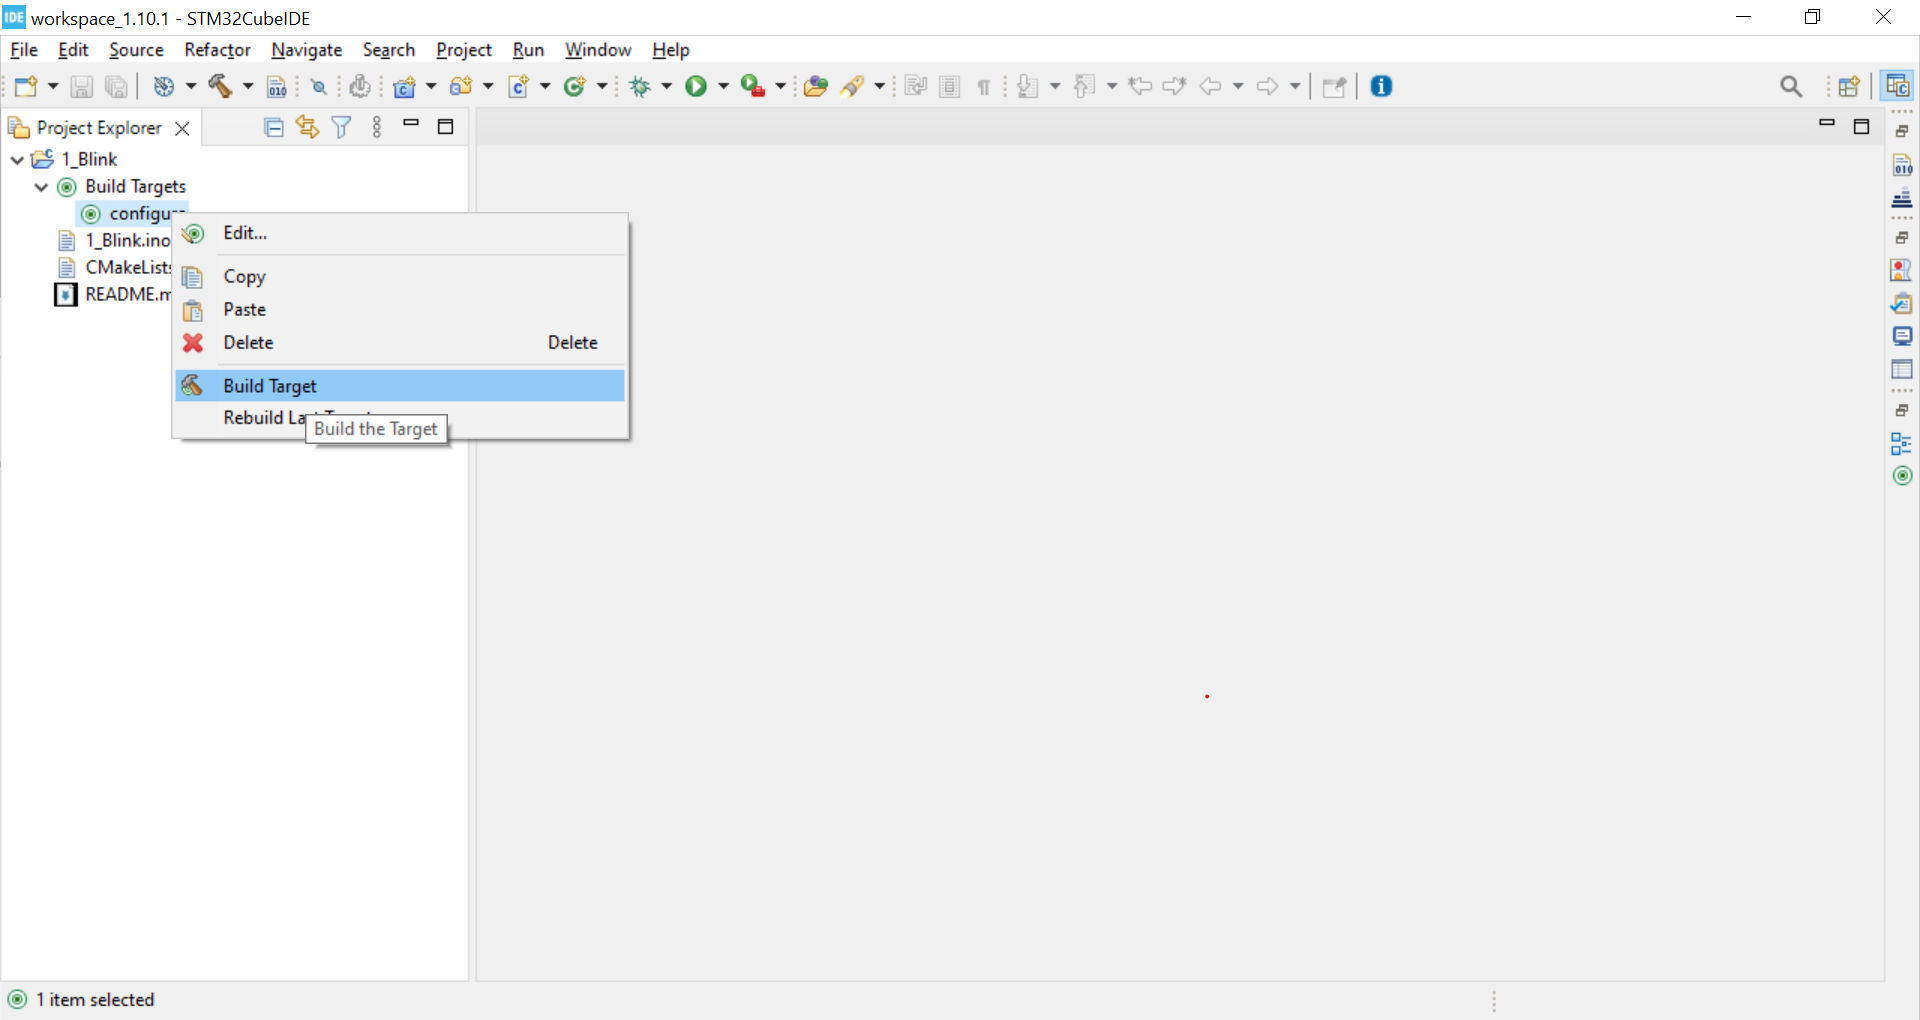Close the Project Explorer tab
This screenshot has width=1920, height=1020.
182,128
